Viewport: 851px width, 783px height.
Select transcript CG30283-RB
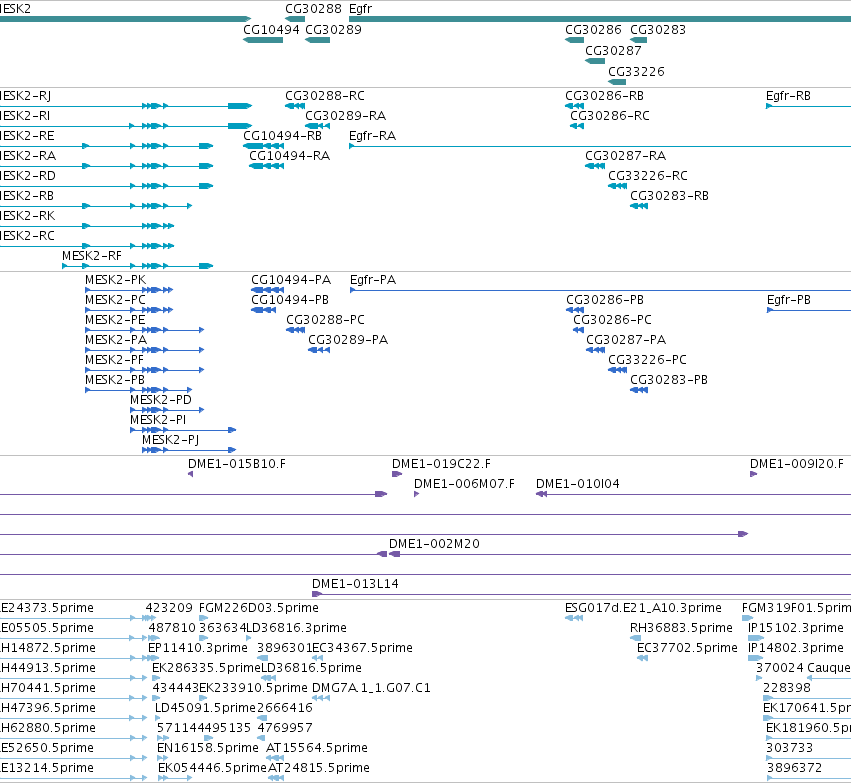(x=669, y=196)
